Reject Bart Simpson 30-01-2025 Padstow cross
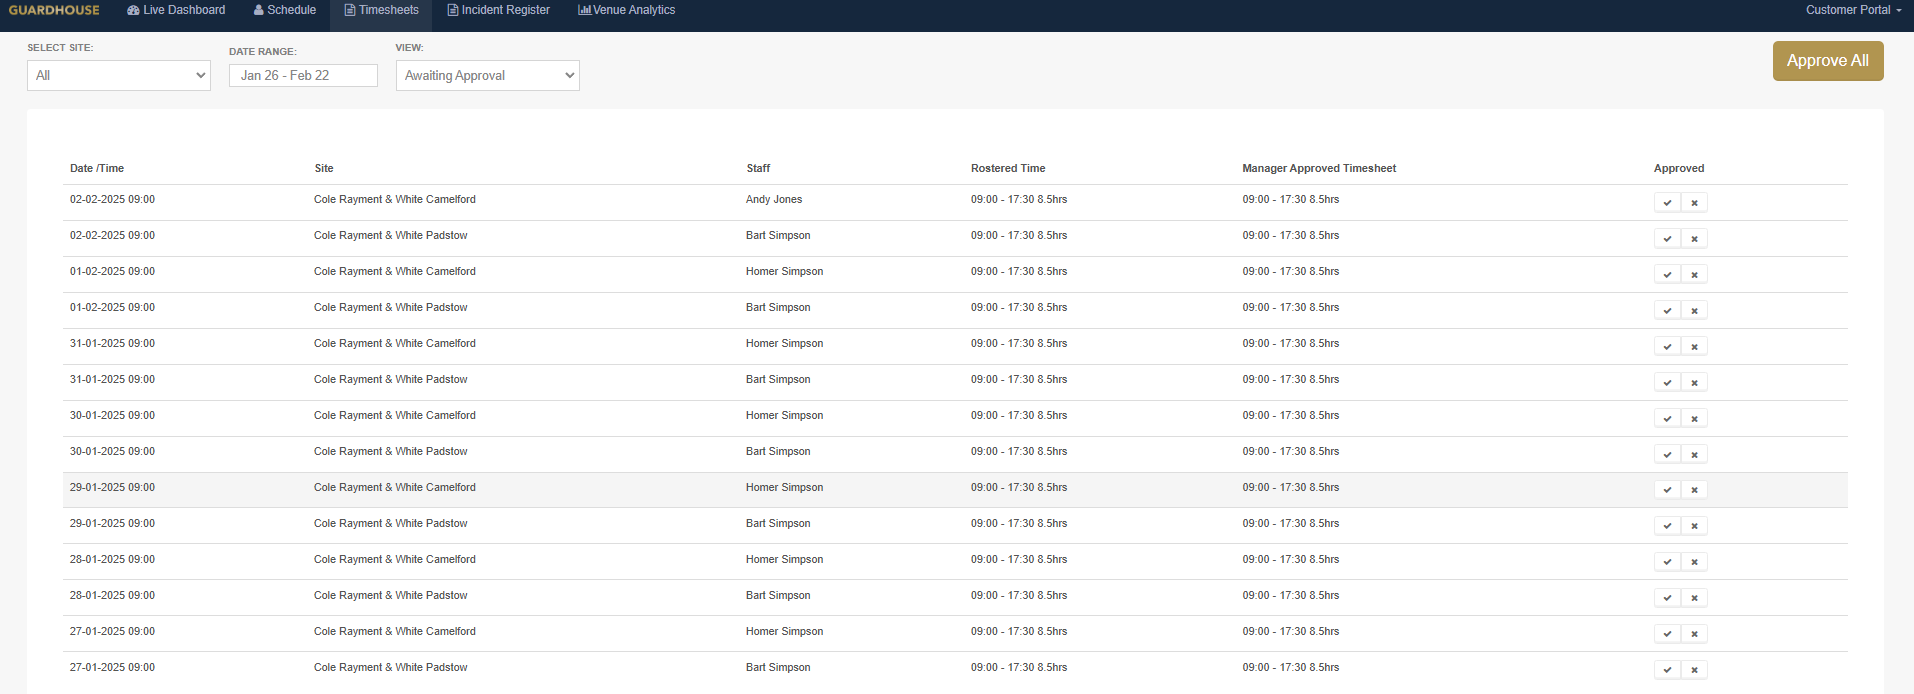The width and height of the screenshot is (1914, 694). [x=1694, y=455]
